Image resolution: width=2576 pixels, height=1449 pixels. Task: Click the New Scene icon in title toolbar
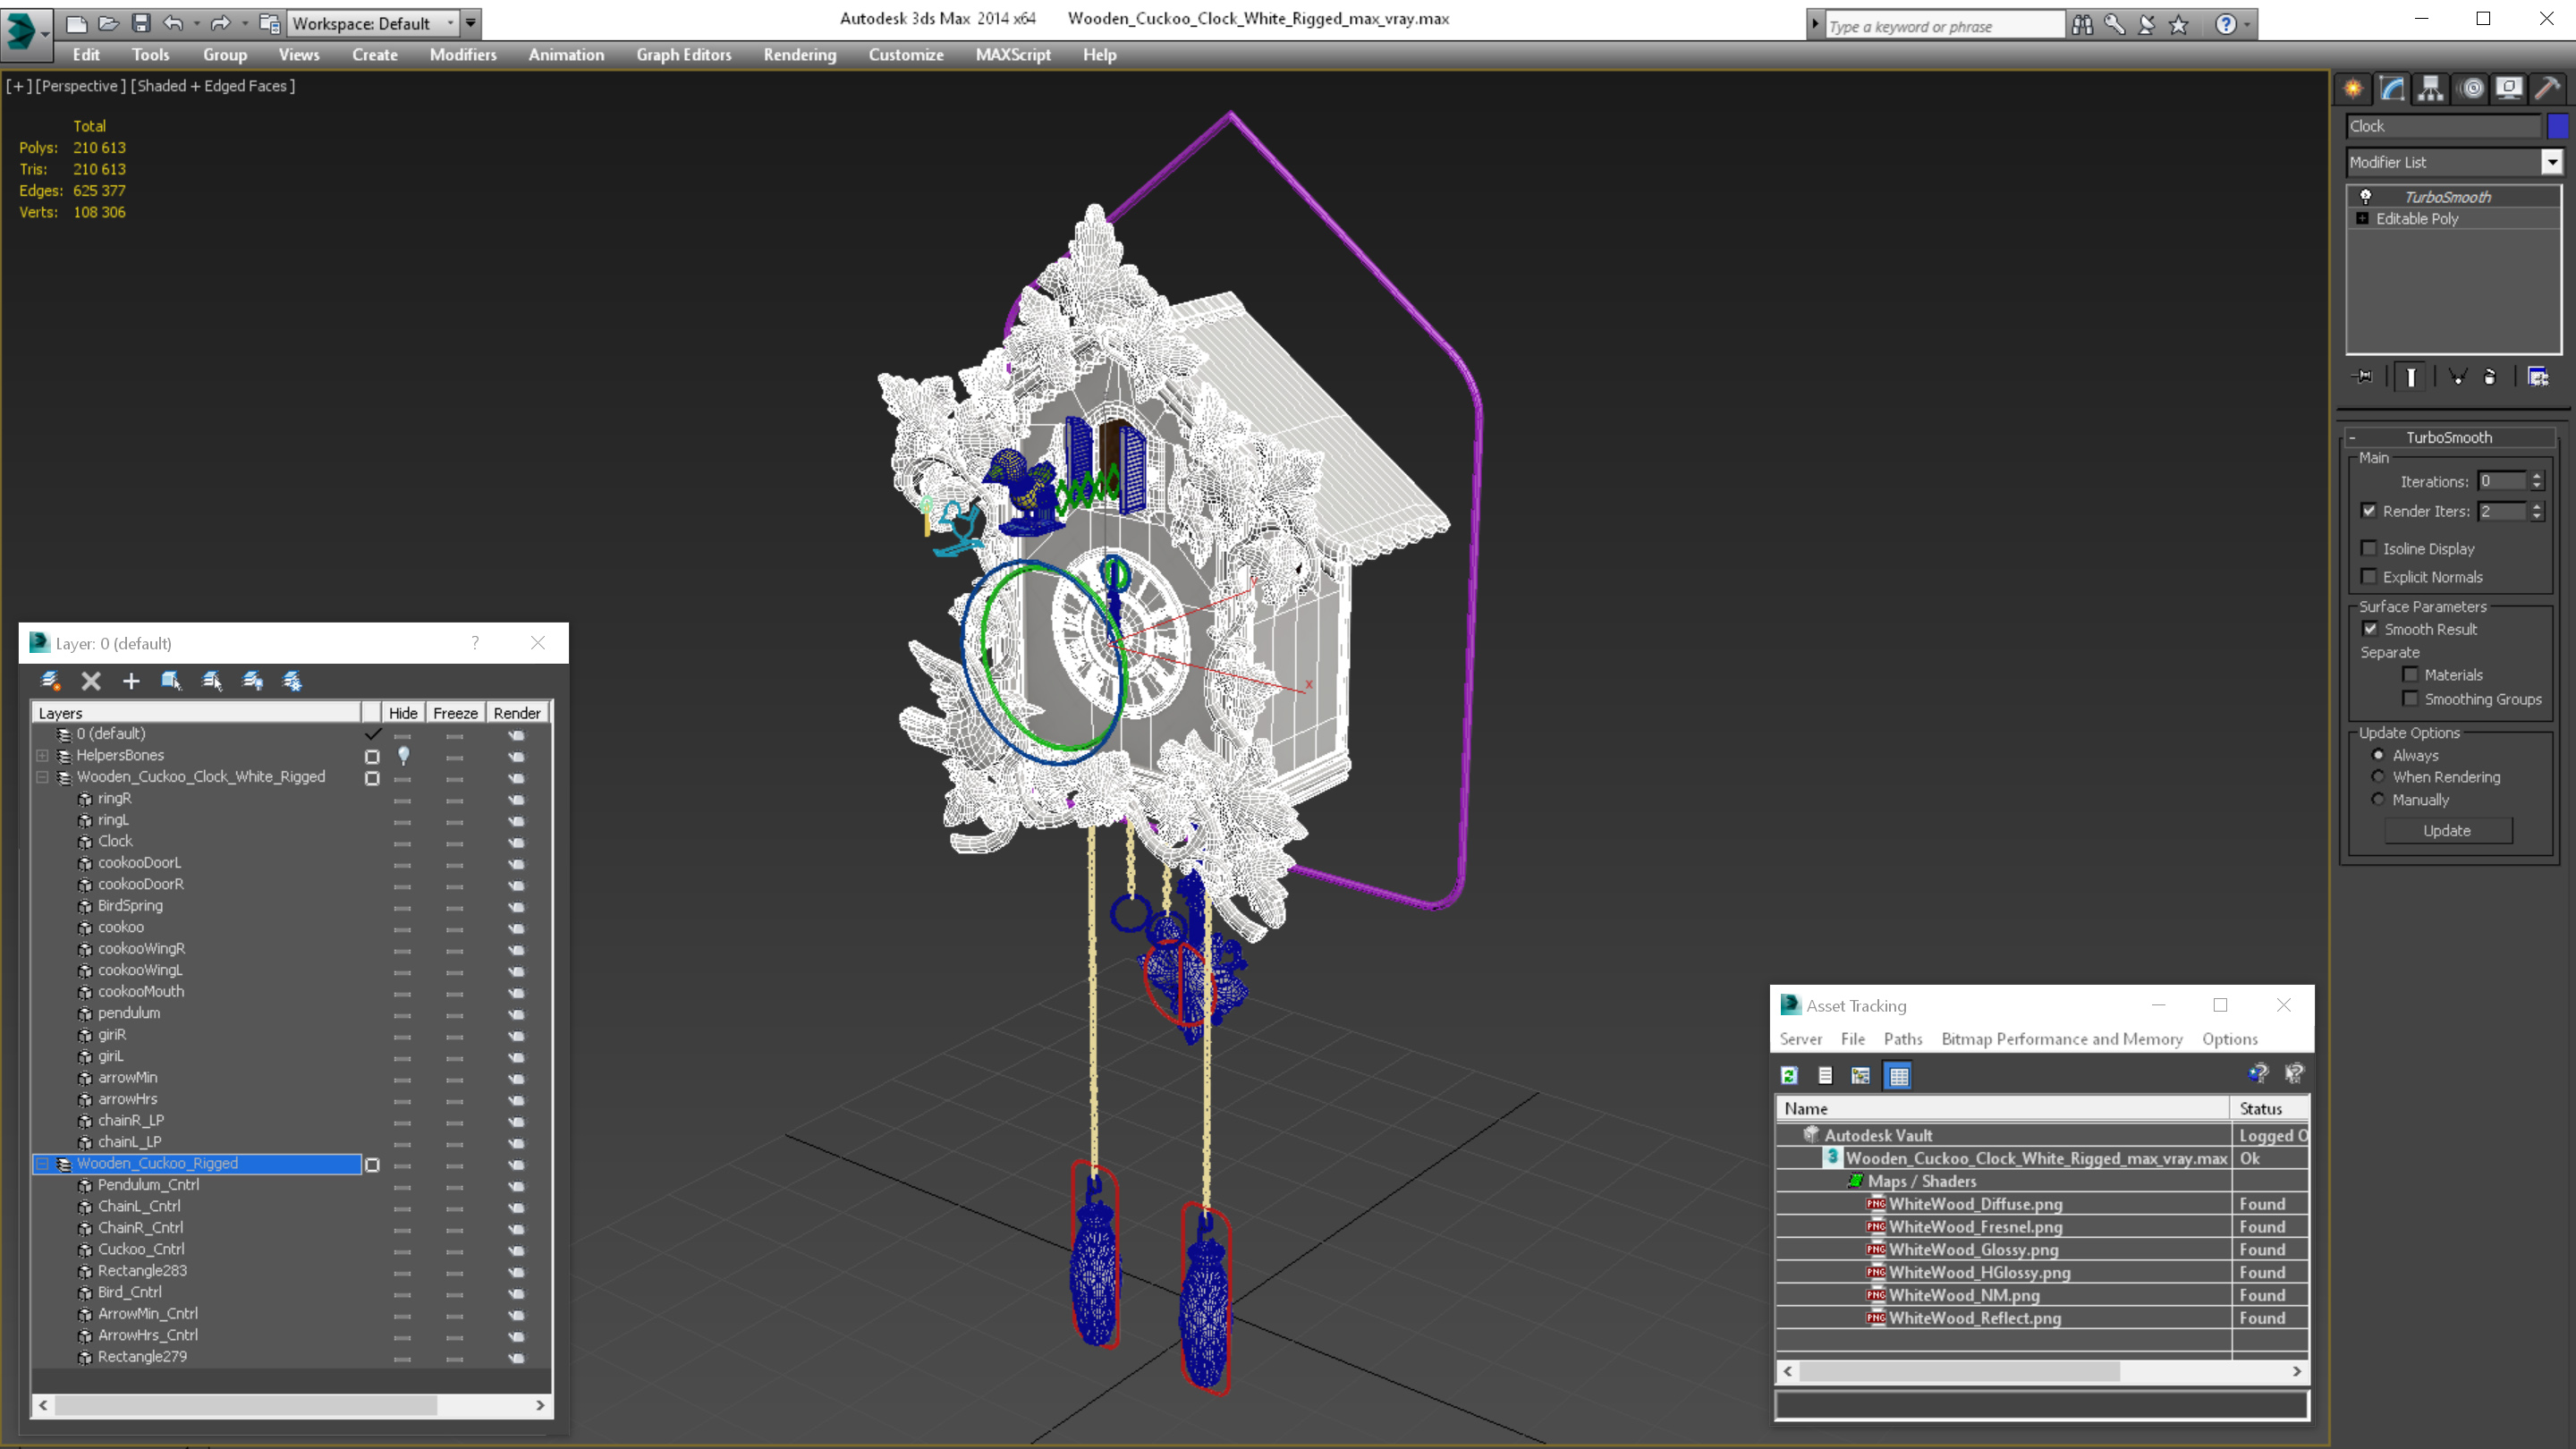pyautogui.click(x=76, y=23)
